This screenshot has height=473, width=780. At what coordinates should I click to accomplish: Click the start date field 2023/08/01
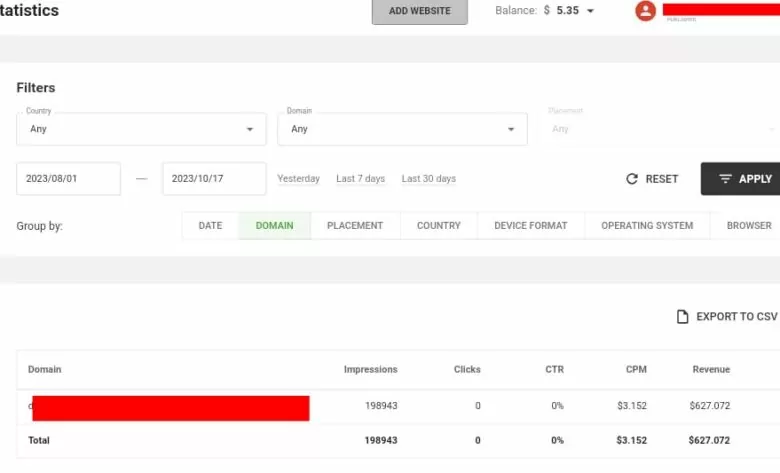(x=69, y=179)
